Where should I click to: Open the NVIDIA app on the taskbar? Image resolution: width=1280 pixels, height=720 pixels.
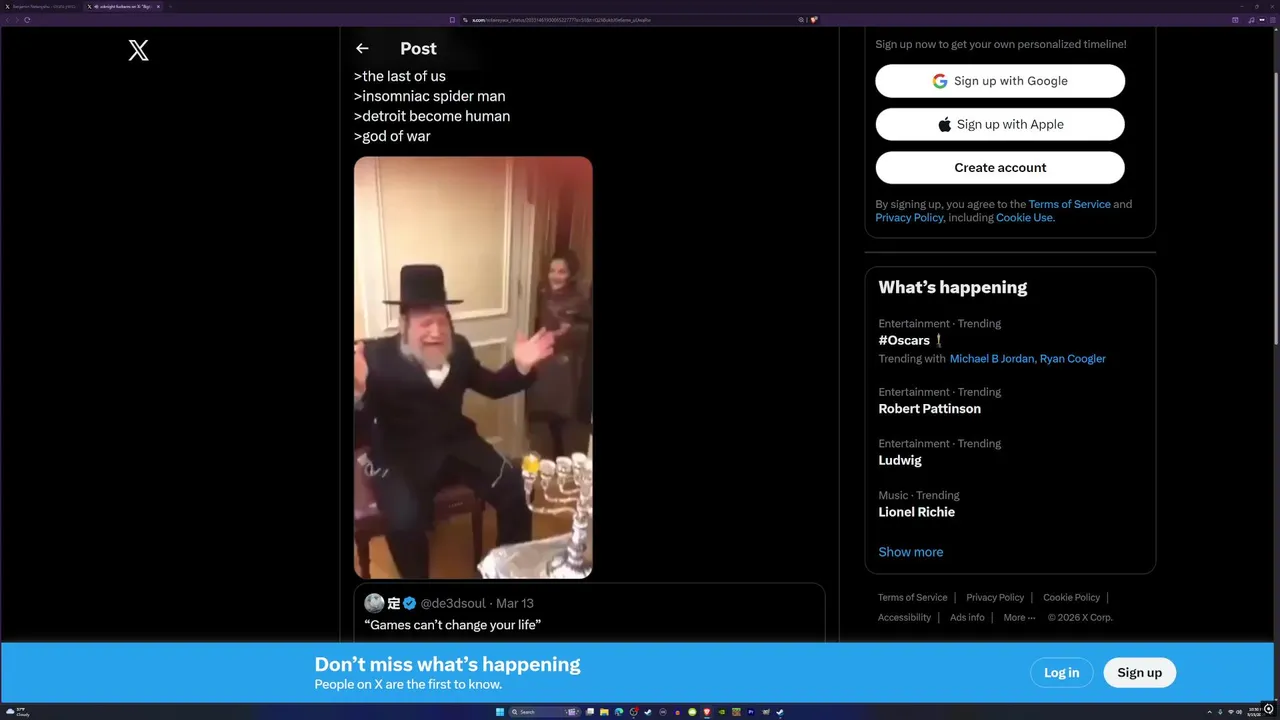coord(722,712)
